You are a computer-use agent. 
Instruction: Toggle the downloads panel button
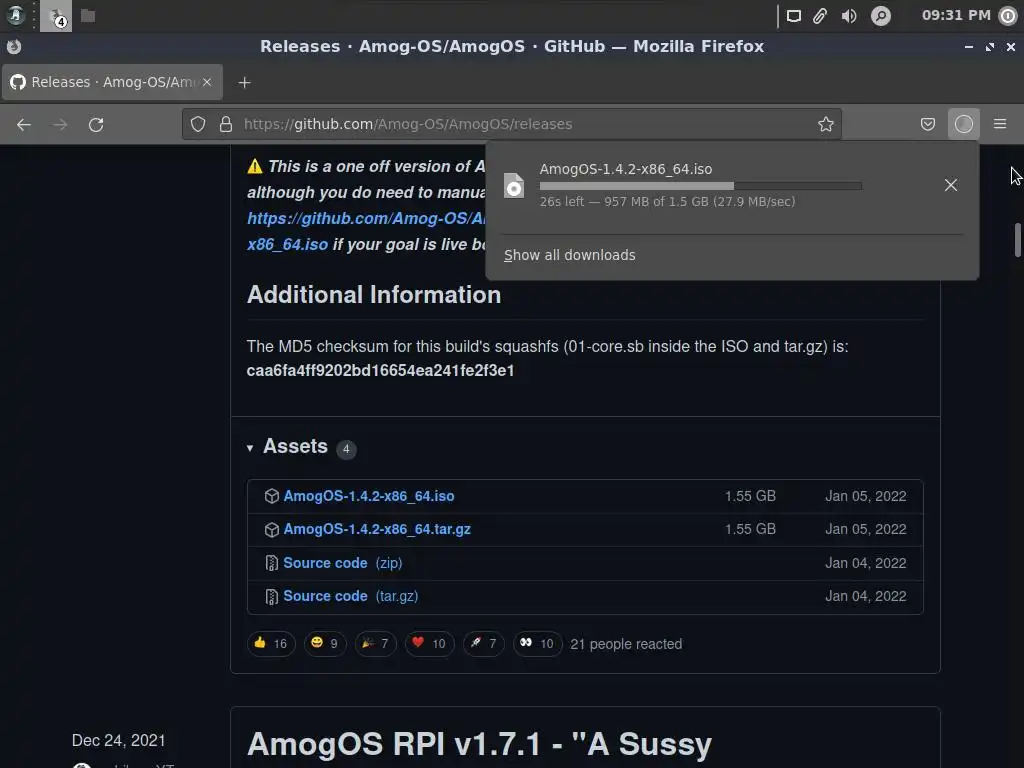(x=963, y=124)
